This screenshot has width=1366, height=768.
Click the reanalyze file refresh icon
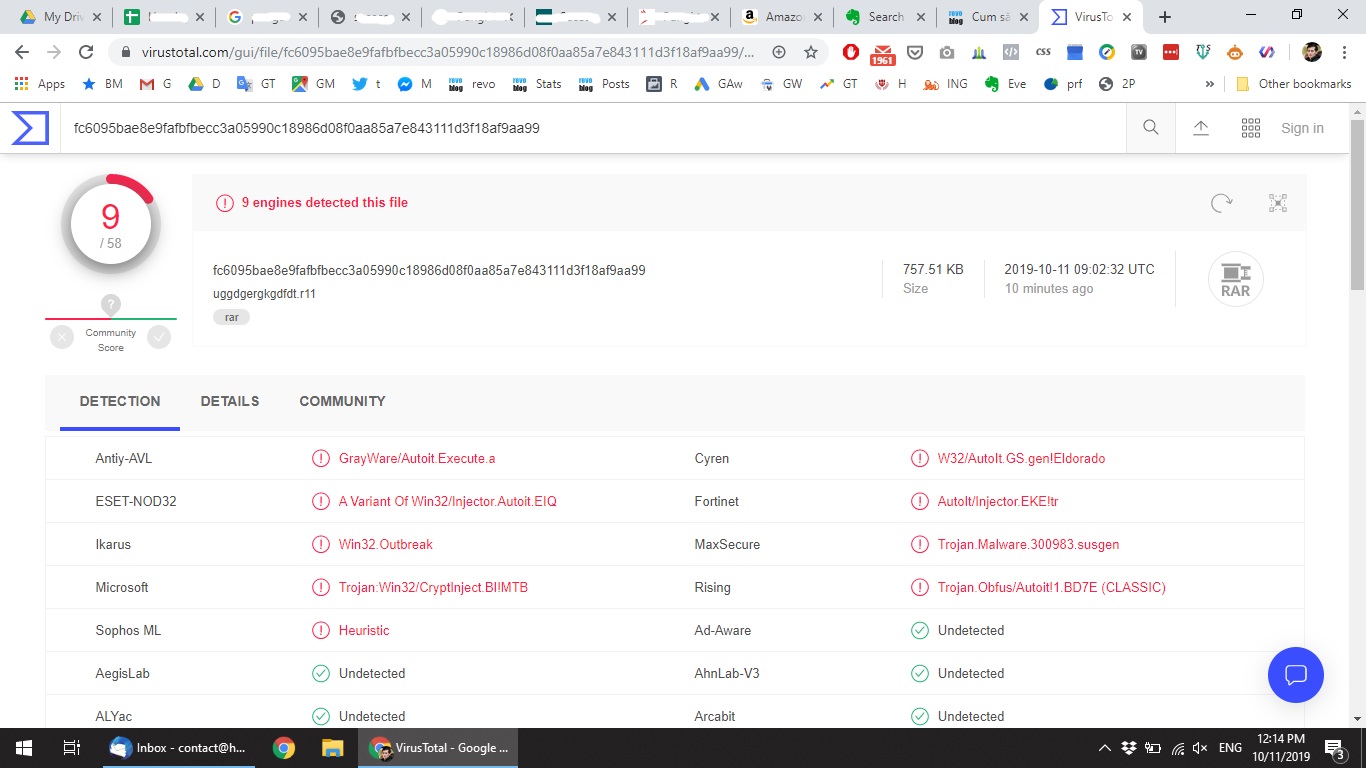pyautogui.click(x=1221, y=203)
